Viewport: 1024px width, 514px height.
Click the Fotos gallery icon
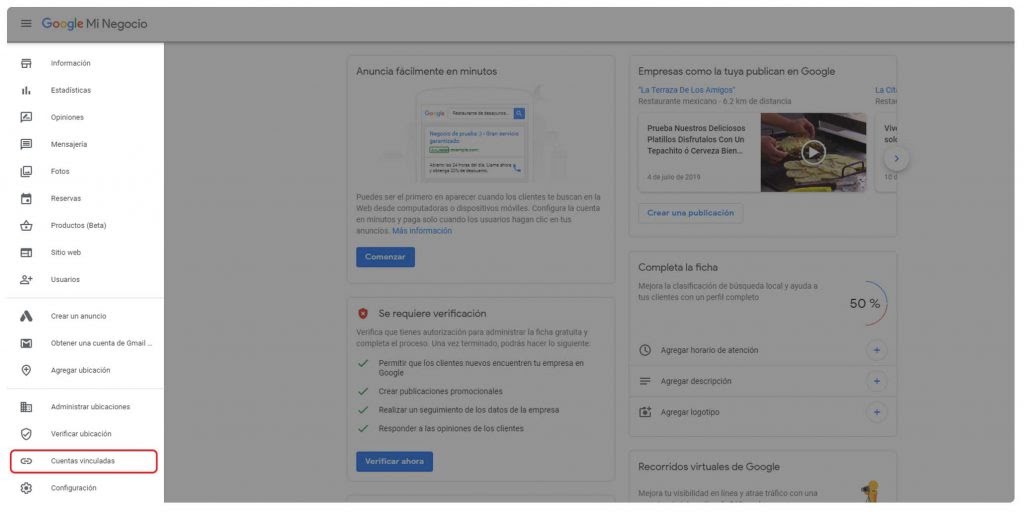pos(26,171)
